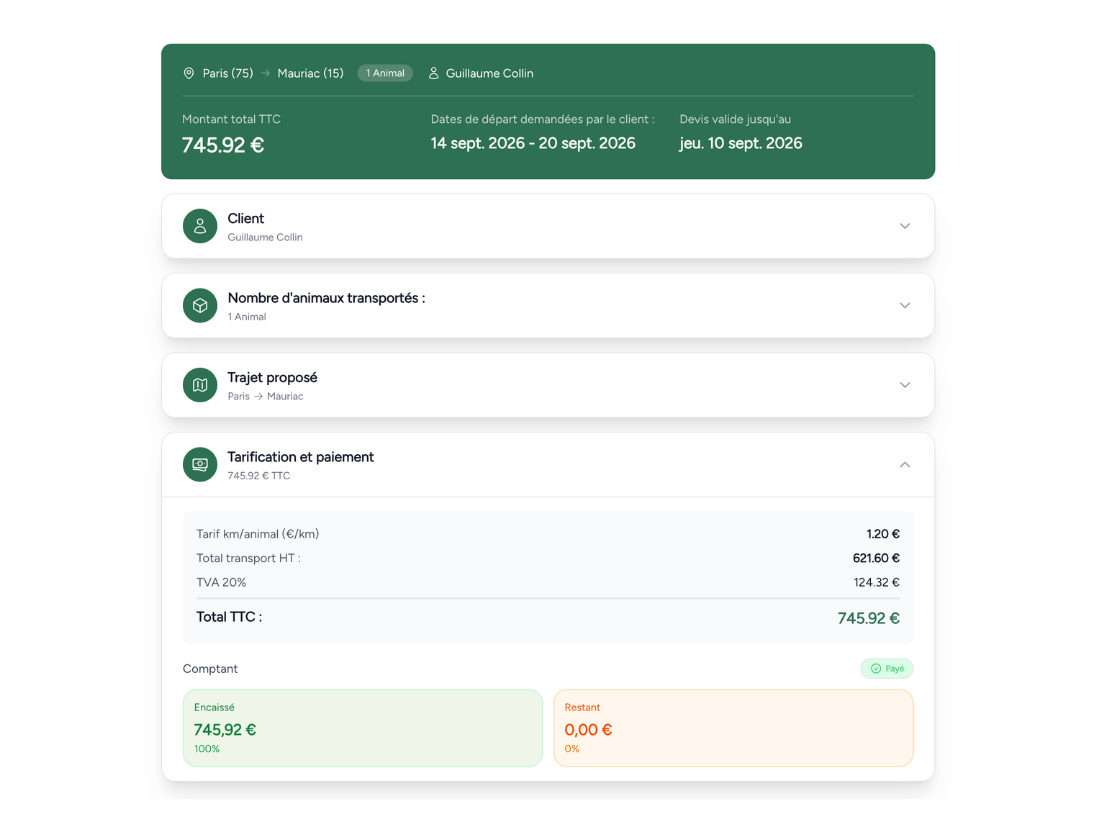Click the Total transport HT label
The height and width of the screenshot is (822, 1119).
click(x=248, y=559)
